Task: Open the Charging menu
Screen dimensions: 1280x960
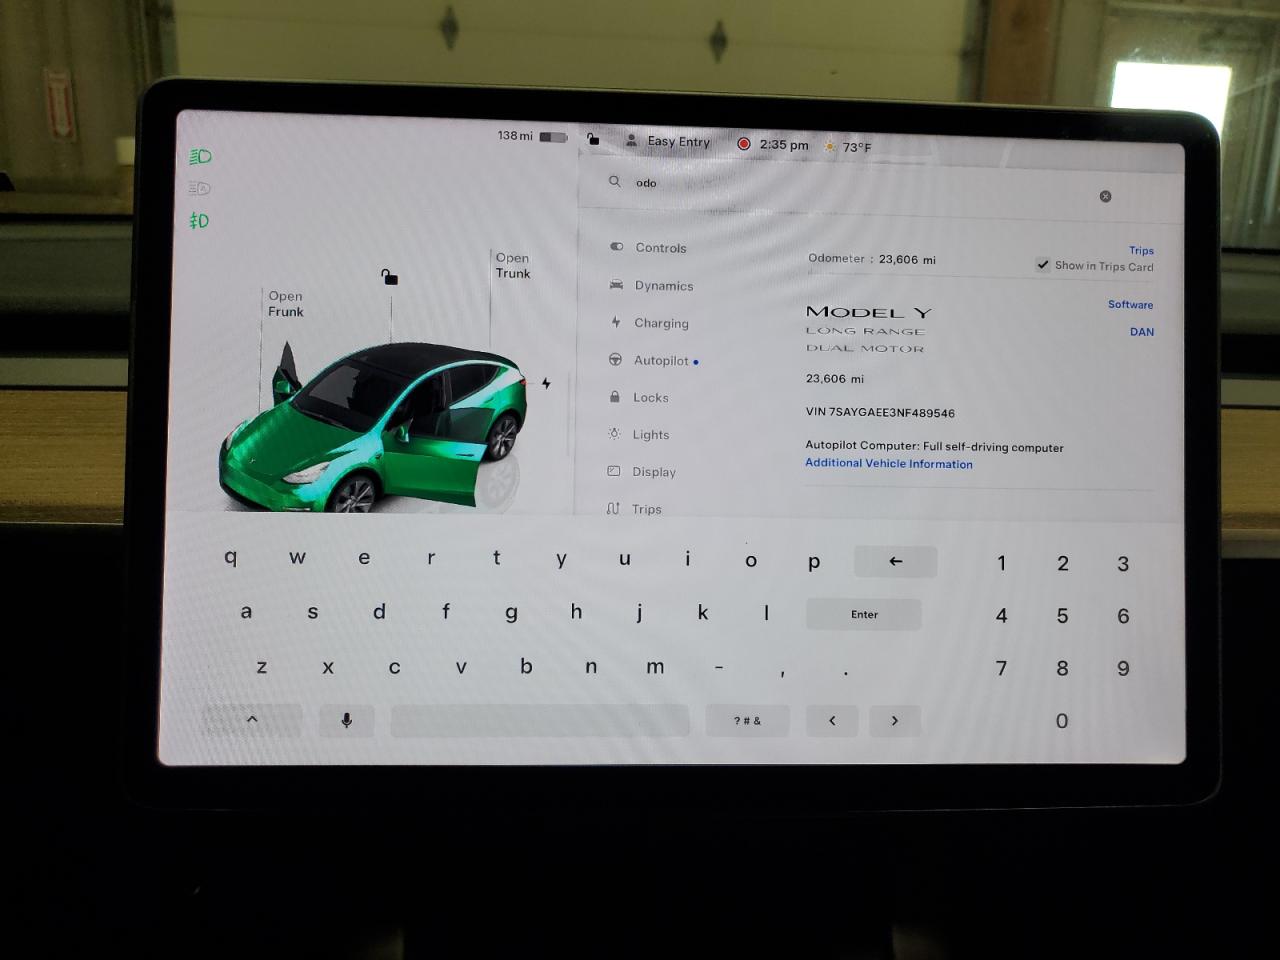Action: tap(649, 323)
